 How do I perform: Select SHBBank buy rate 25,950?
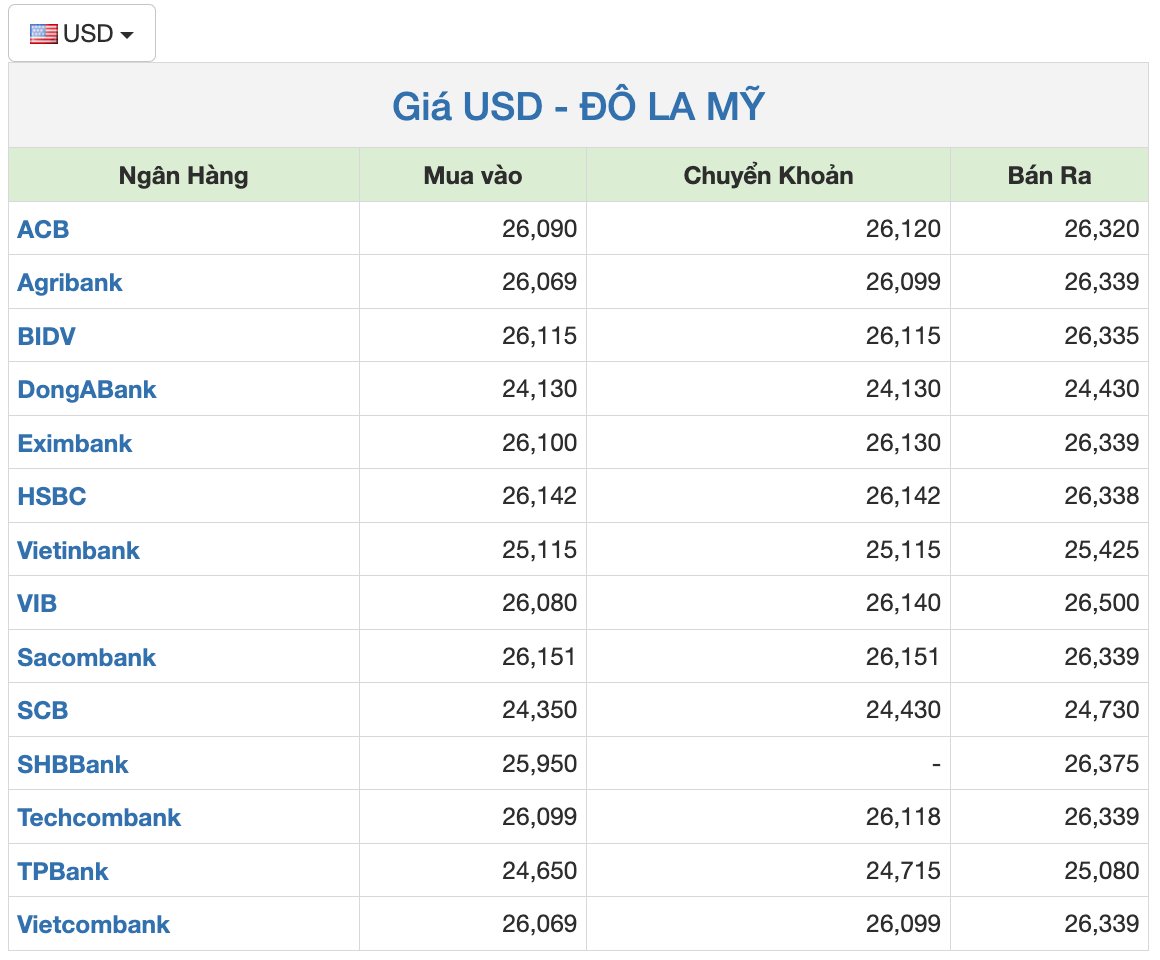point(539,764)
